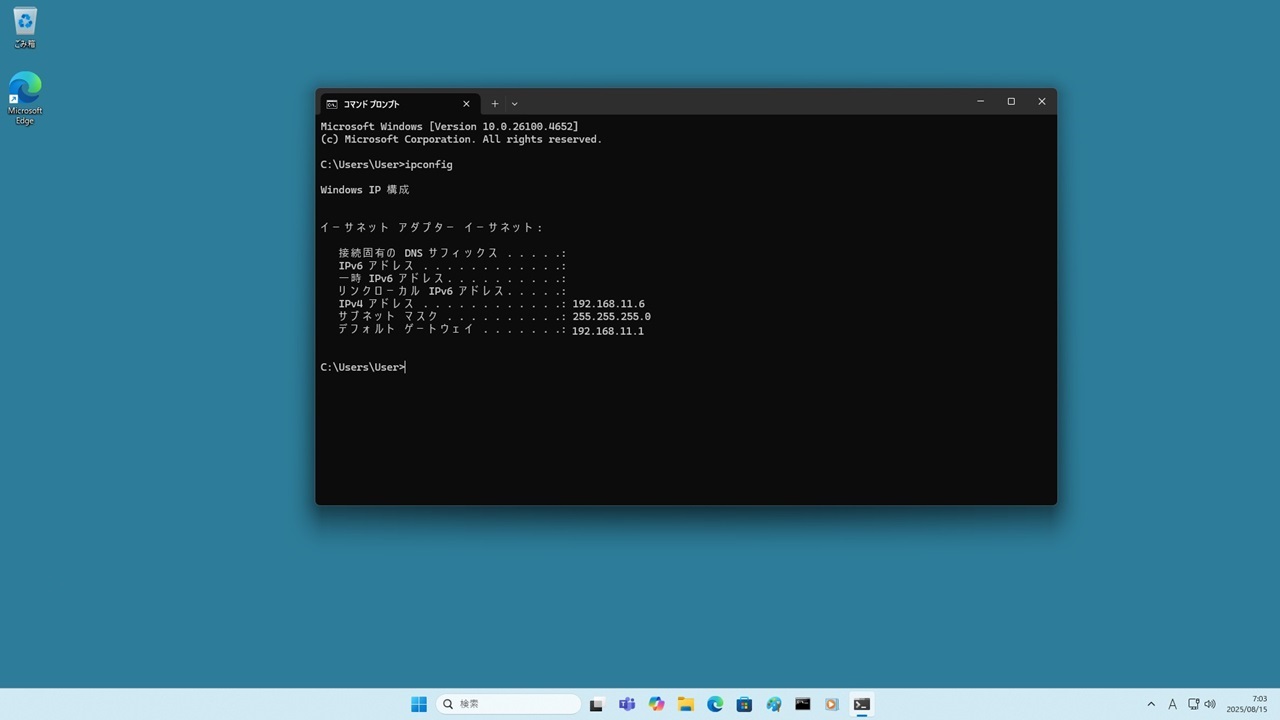Image resolution: width=1280 pixels, height=720 pixels.
Task: Open Microsoft Store from taskbar
Action: point(744,704)
